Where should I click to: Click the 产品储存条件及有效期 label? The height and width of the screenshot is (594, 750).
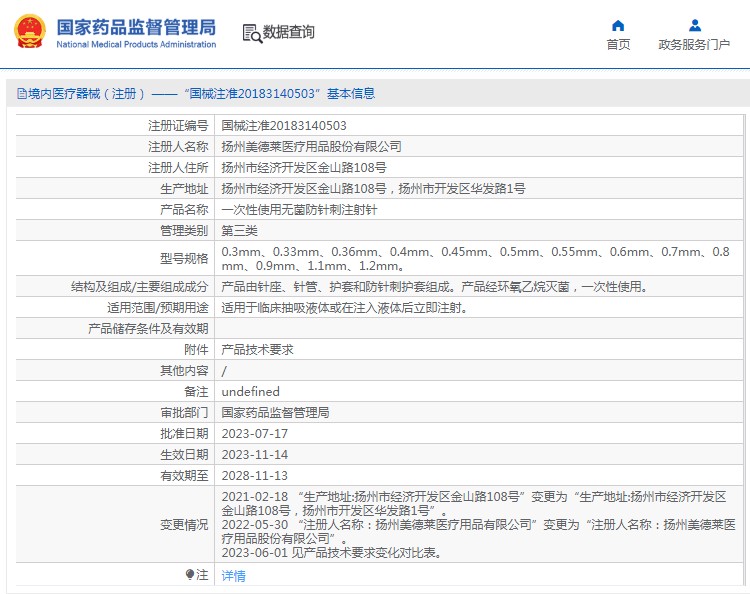tap(148, 329)
